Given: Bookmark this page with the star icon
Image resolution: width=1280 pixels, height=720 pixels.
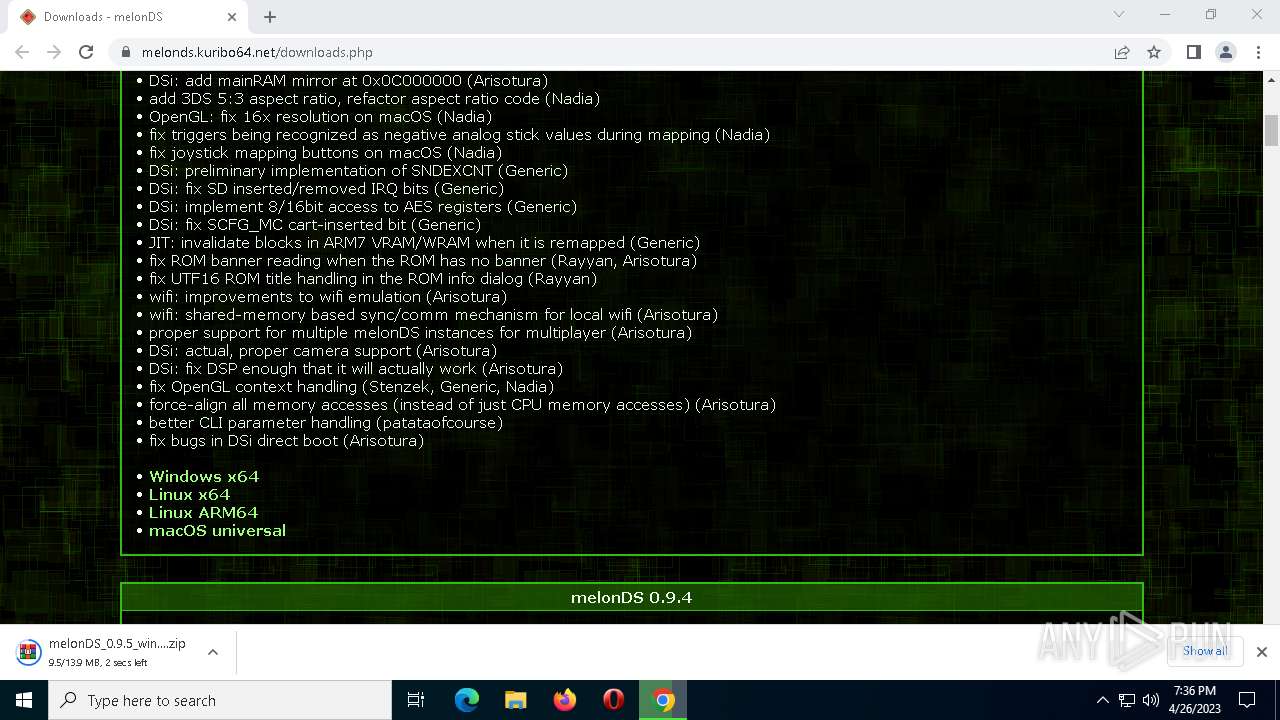Looking at the screenshot, I should pos(1154,52).
